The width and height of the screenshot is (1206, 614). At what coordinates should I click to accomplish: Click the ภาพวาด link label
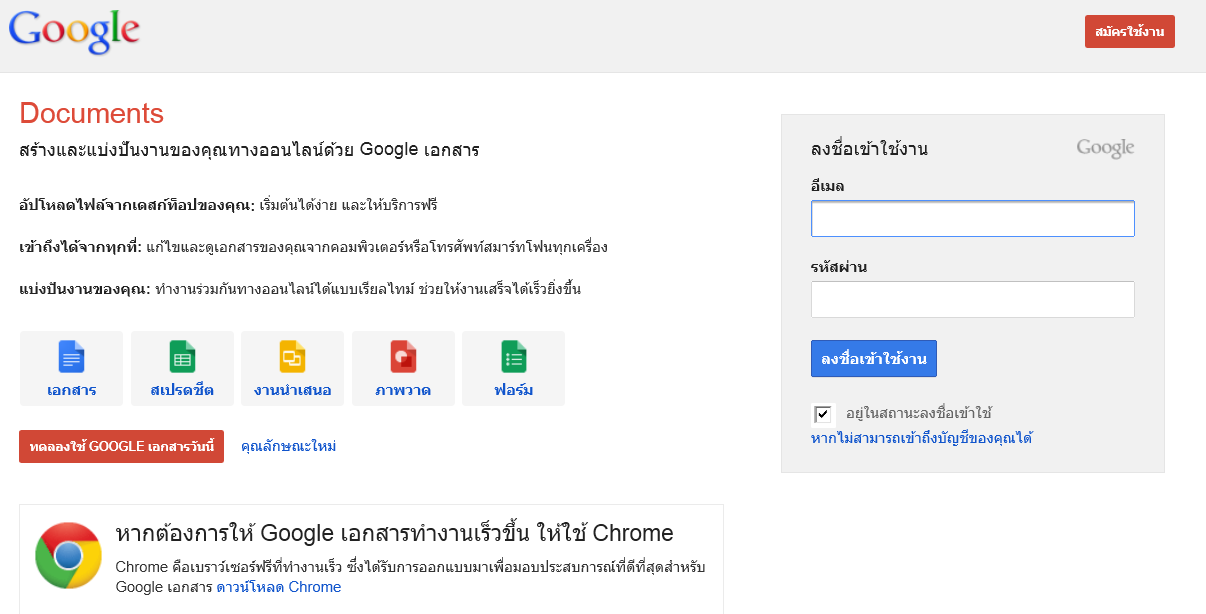click(x=403, y=390)
